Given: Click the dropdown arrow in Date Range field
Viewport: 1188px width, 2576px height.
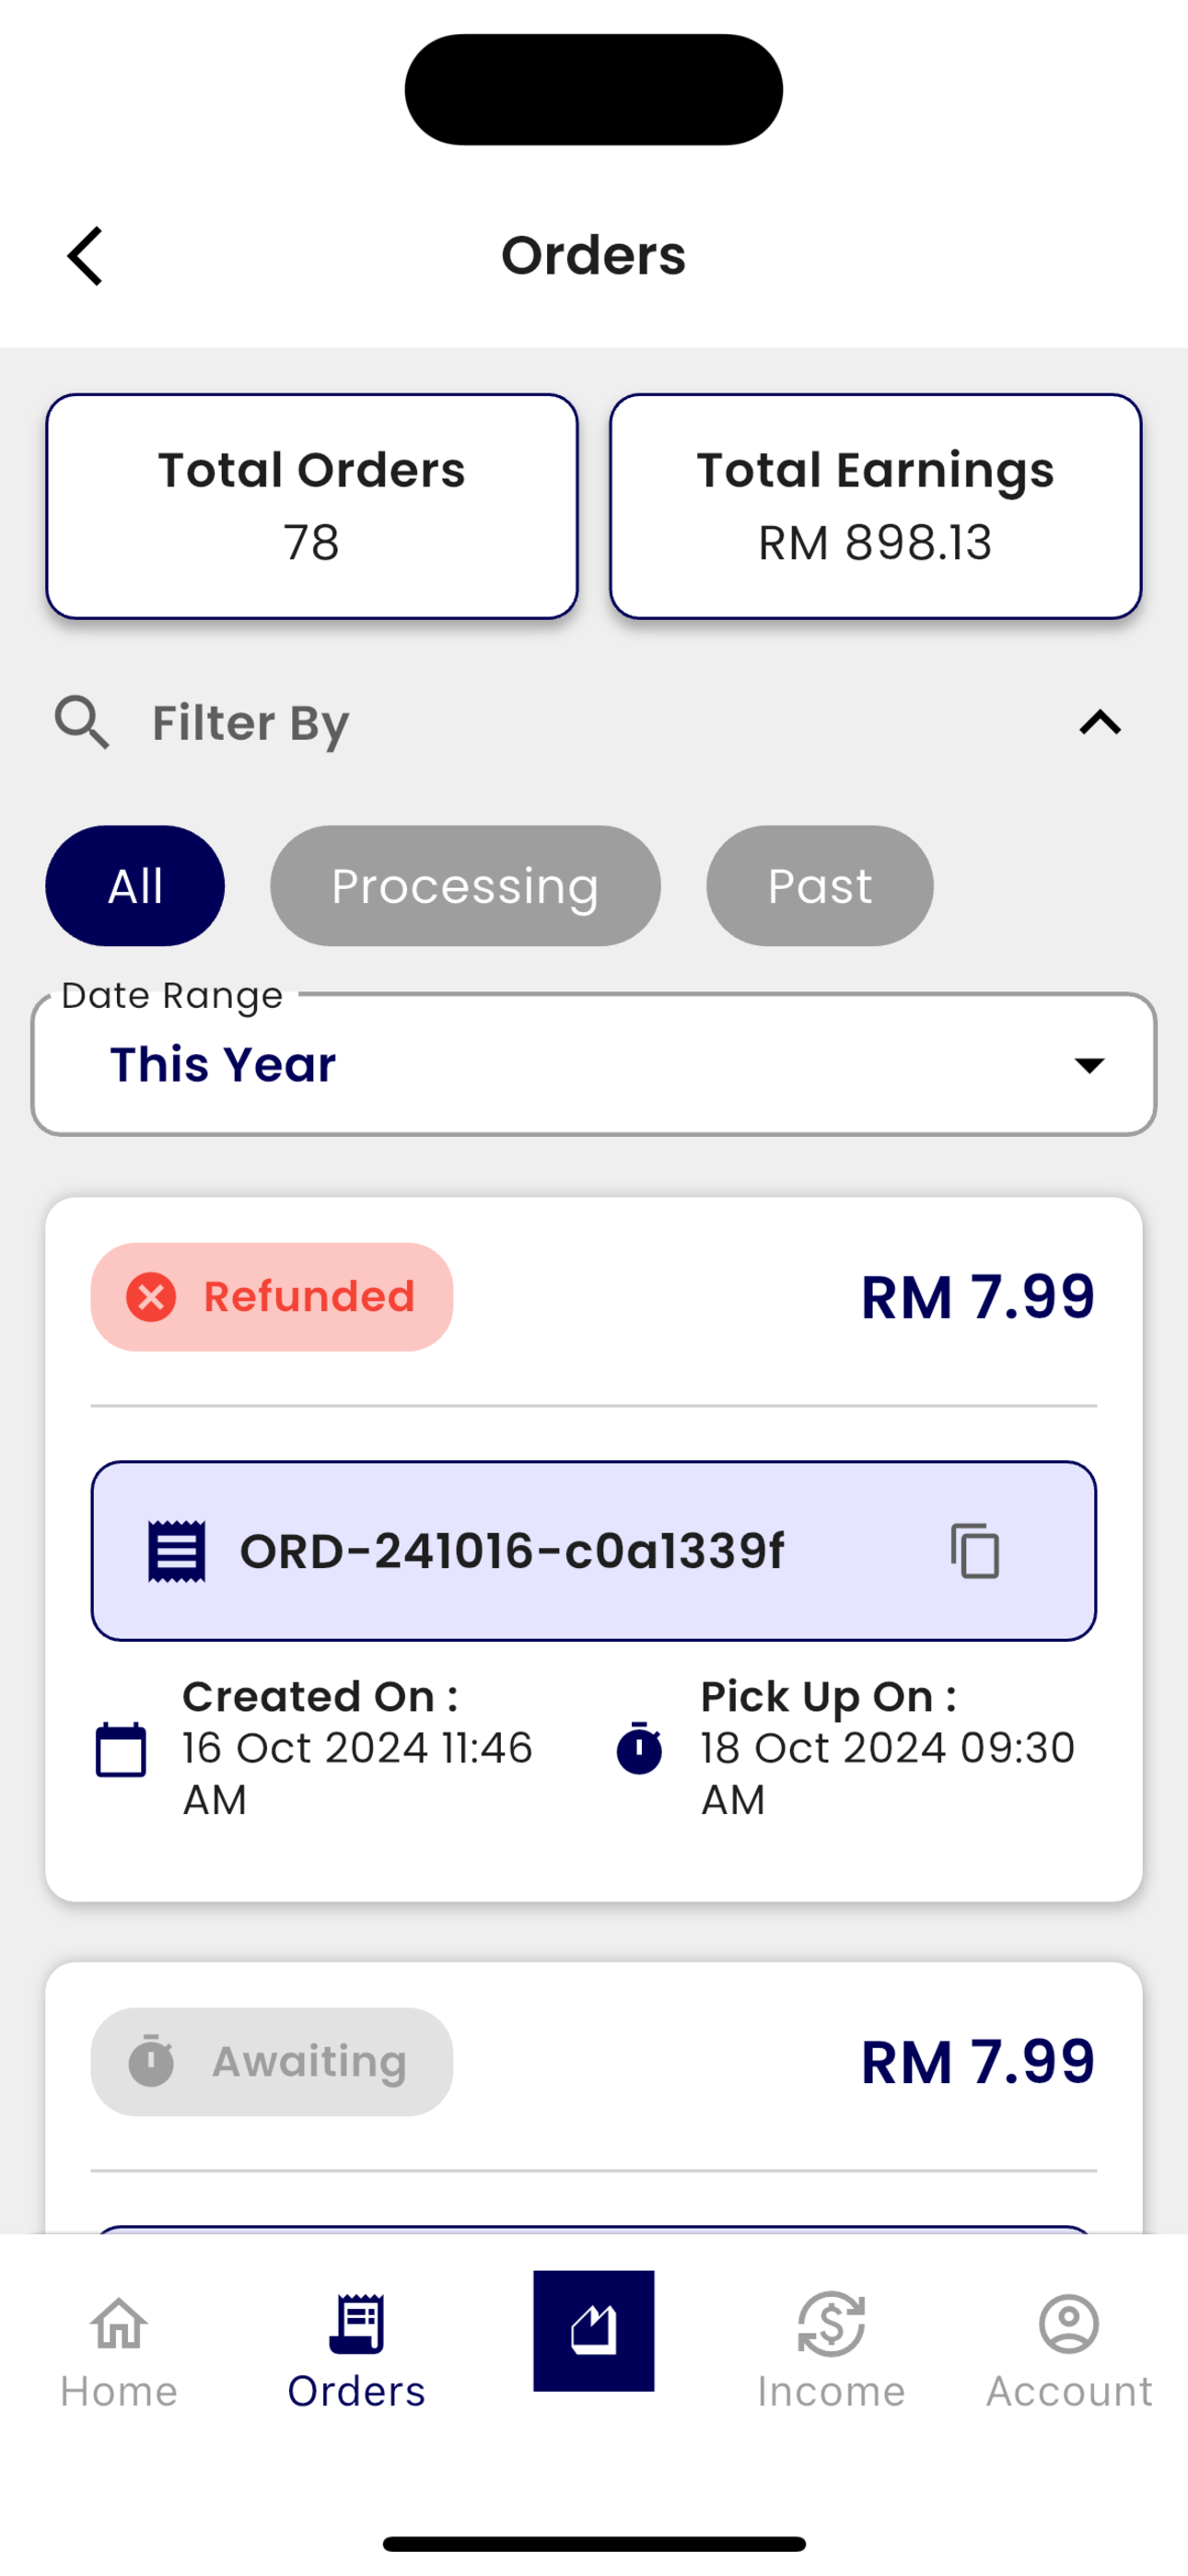Looking at the screenshot, I should (1089, 1065).
